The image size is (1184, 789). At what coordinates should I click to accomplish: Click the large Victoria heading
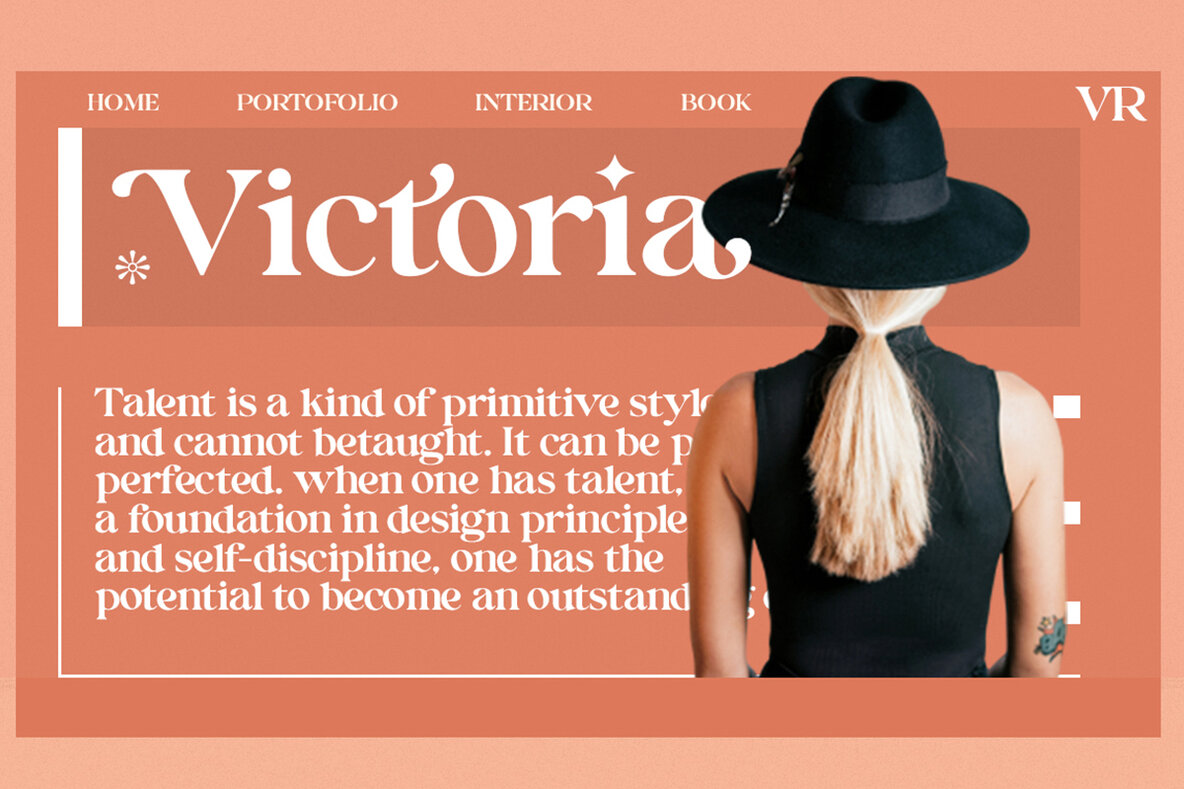pos(430,220)
